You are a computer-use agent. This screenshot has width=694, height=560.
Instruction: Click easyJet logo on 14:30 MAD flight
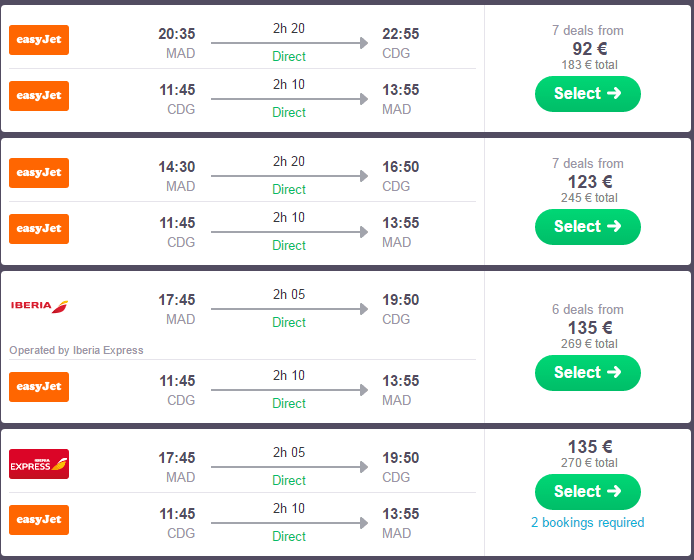pos(39,173)
